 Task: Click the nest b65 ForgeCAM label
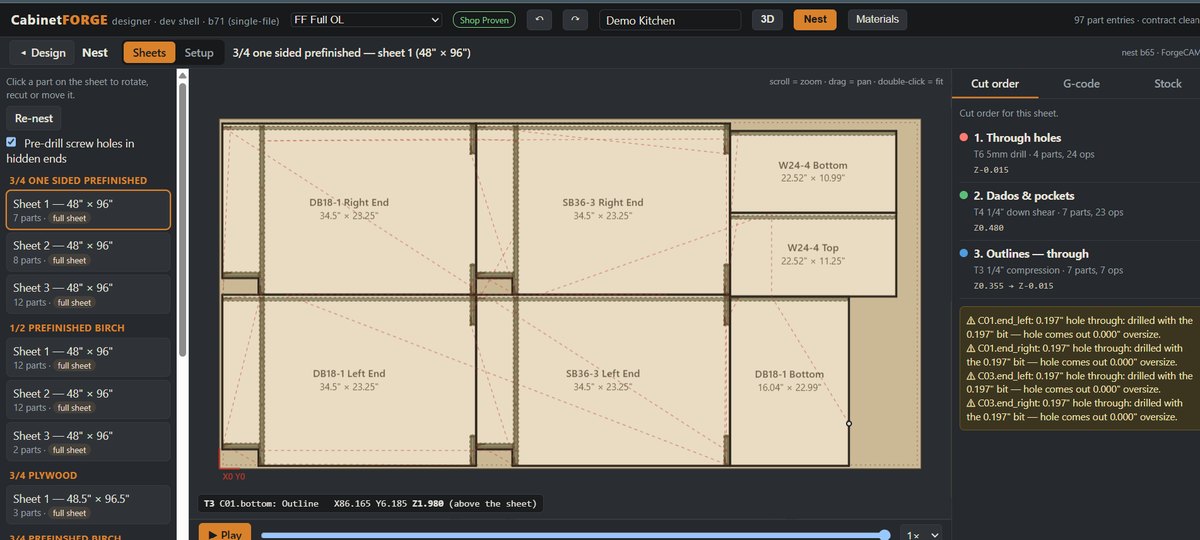pyautogui.click(x=1161, y=53)
